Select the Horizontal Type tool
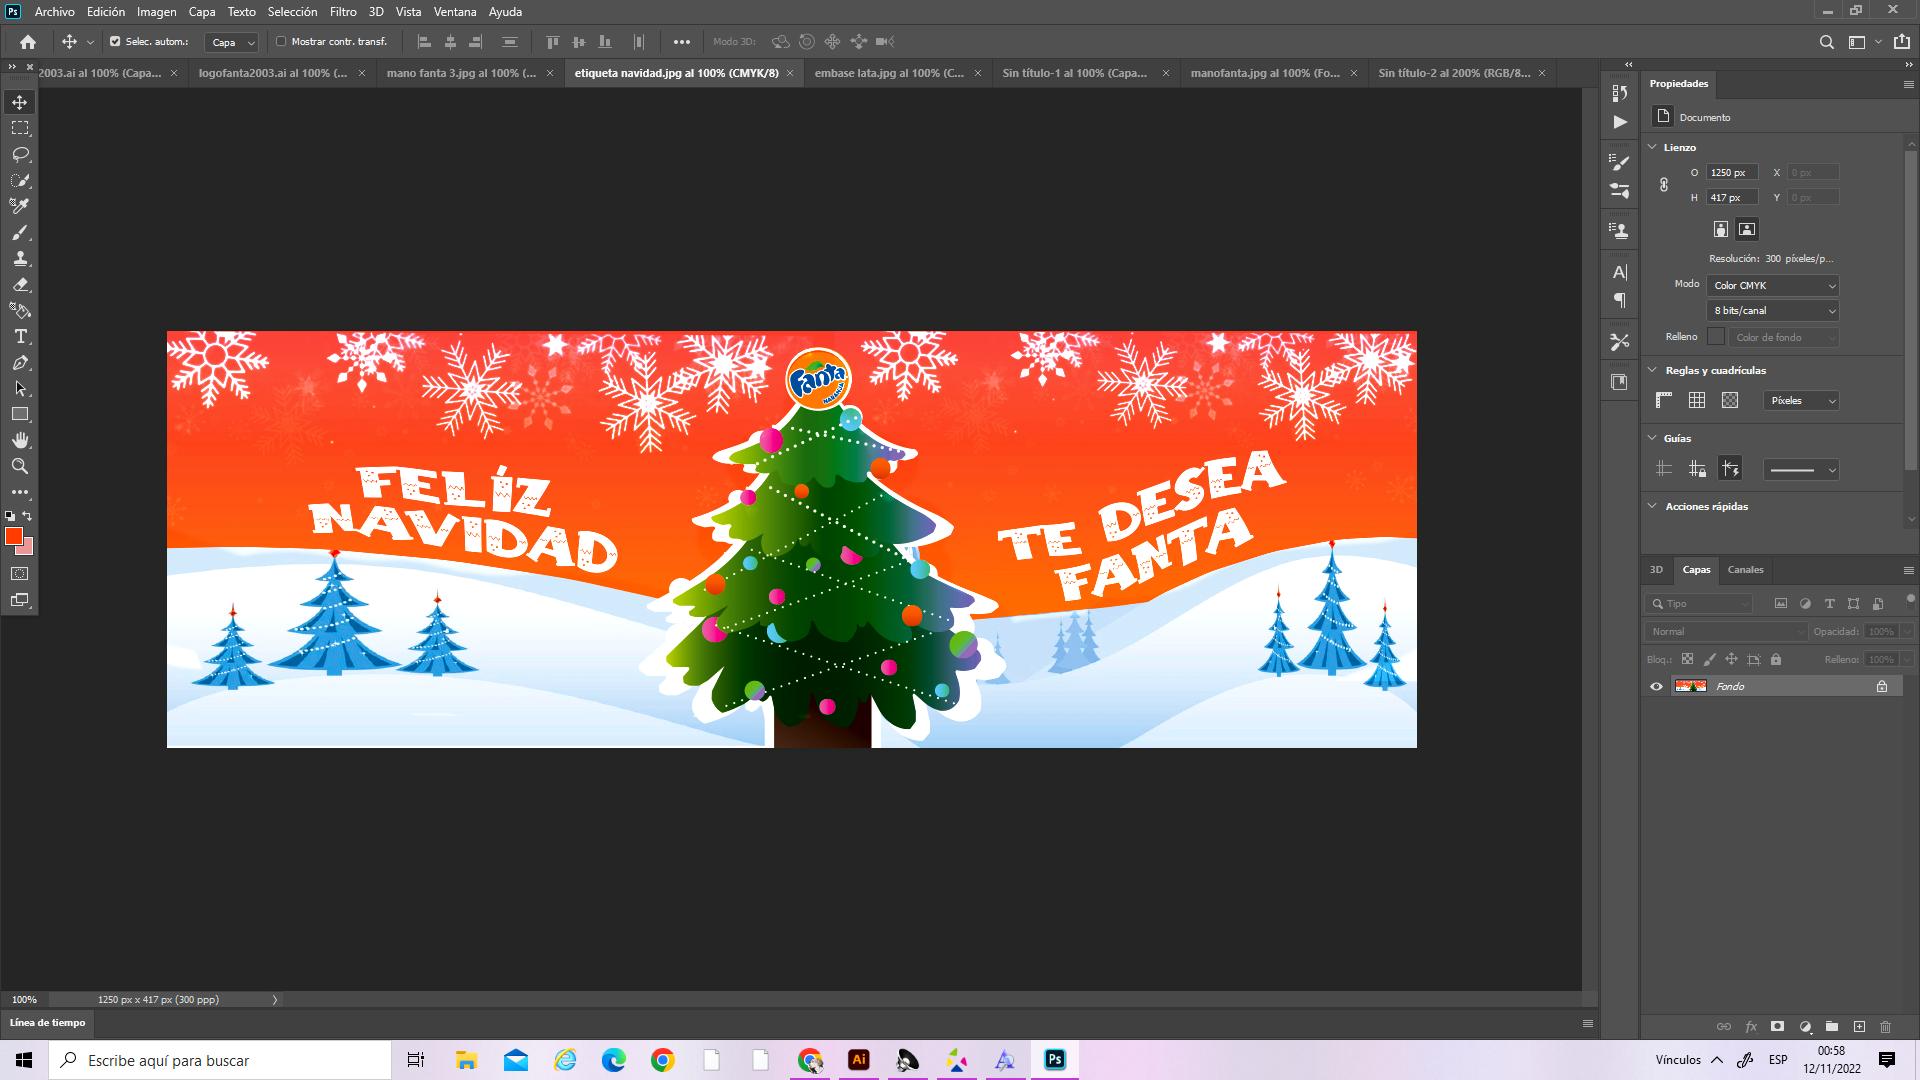 coord(20,337)
